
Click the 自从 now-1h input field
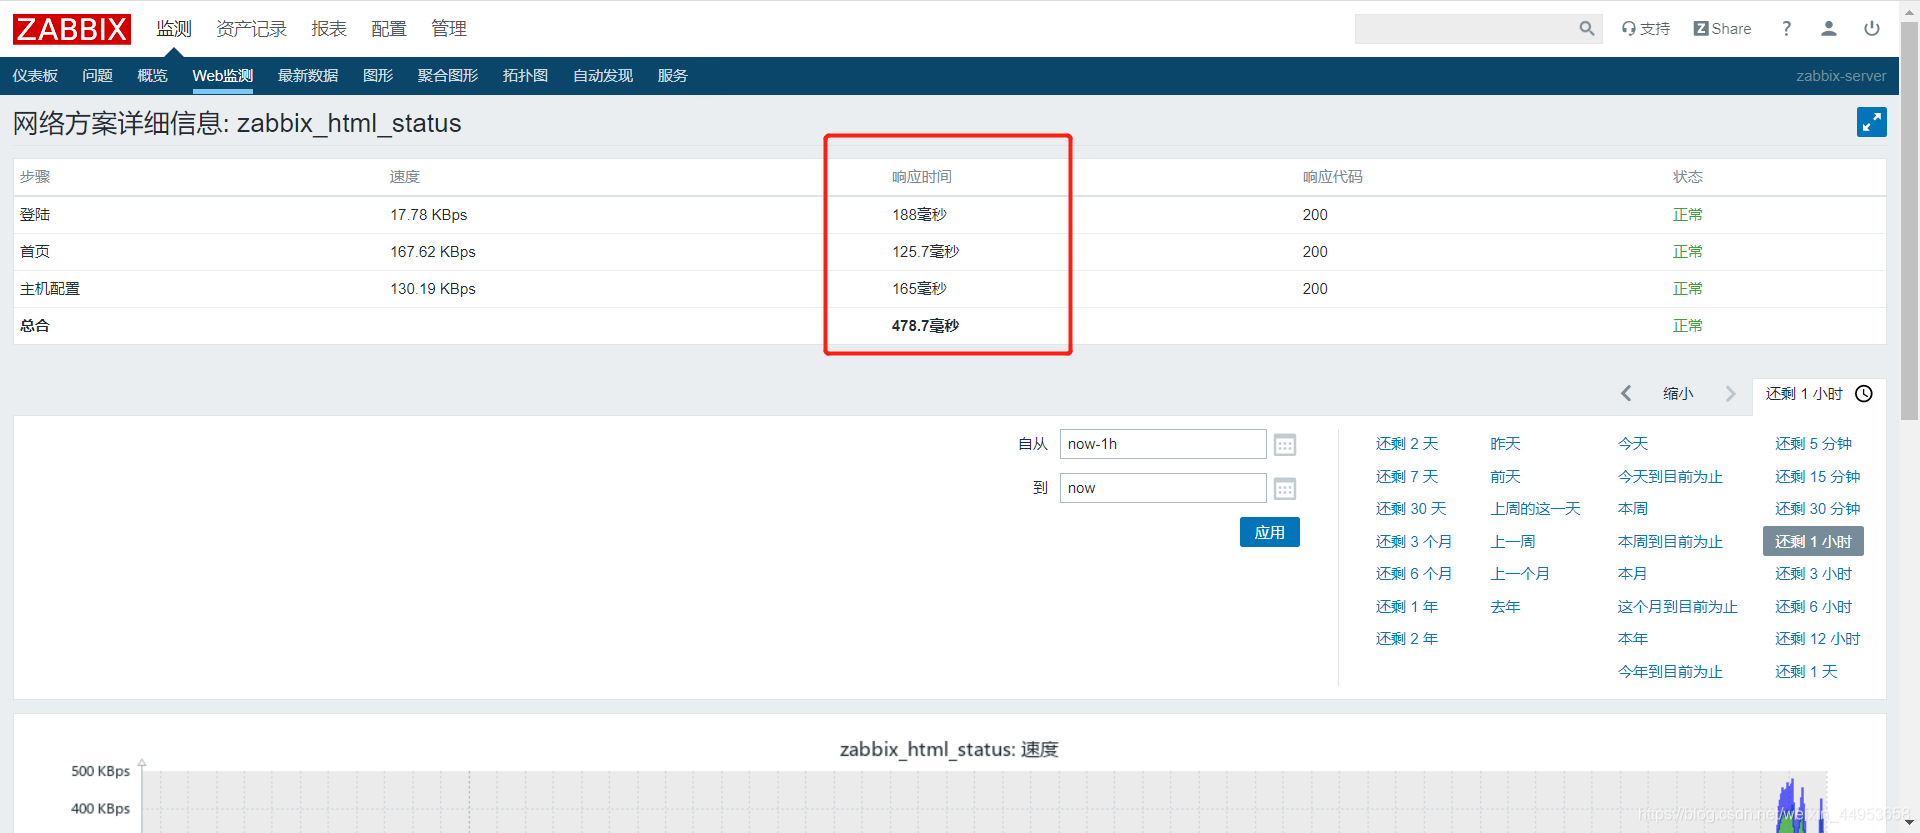(x=1163, y=444)
